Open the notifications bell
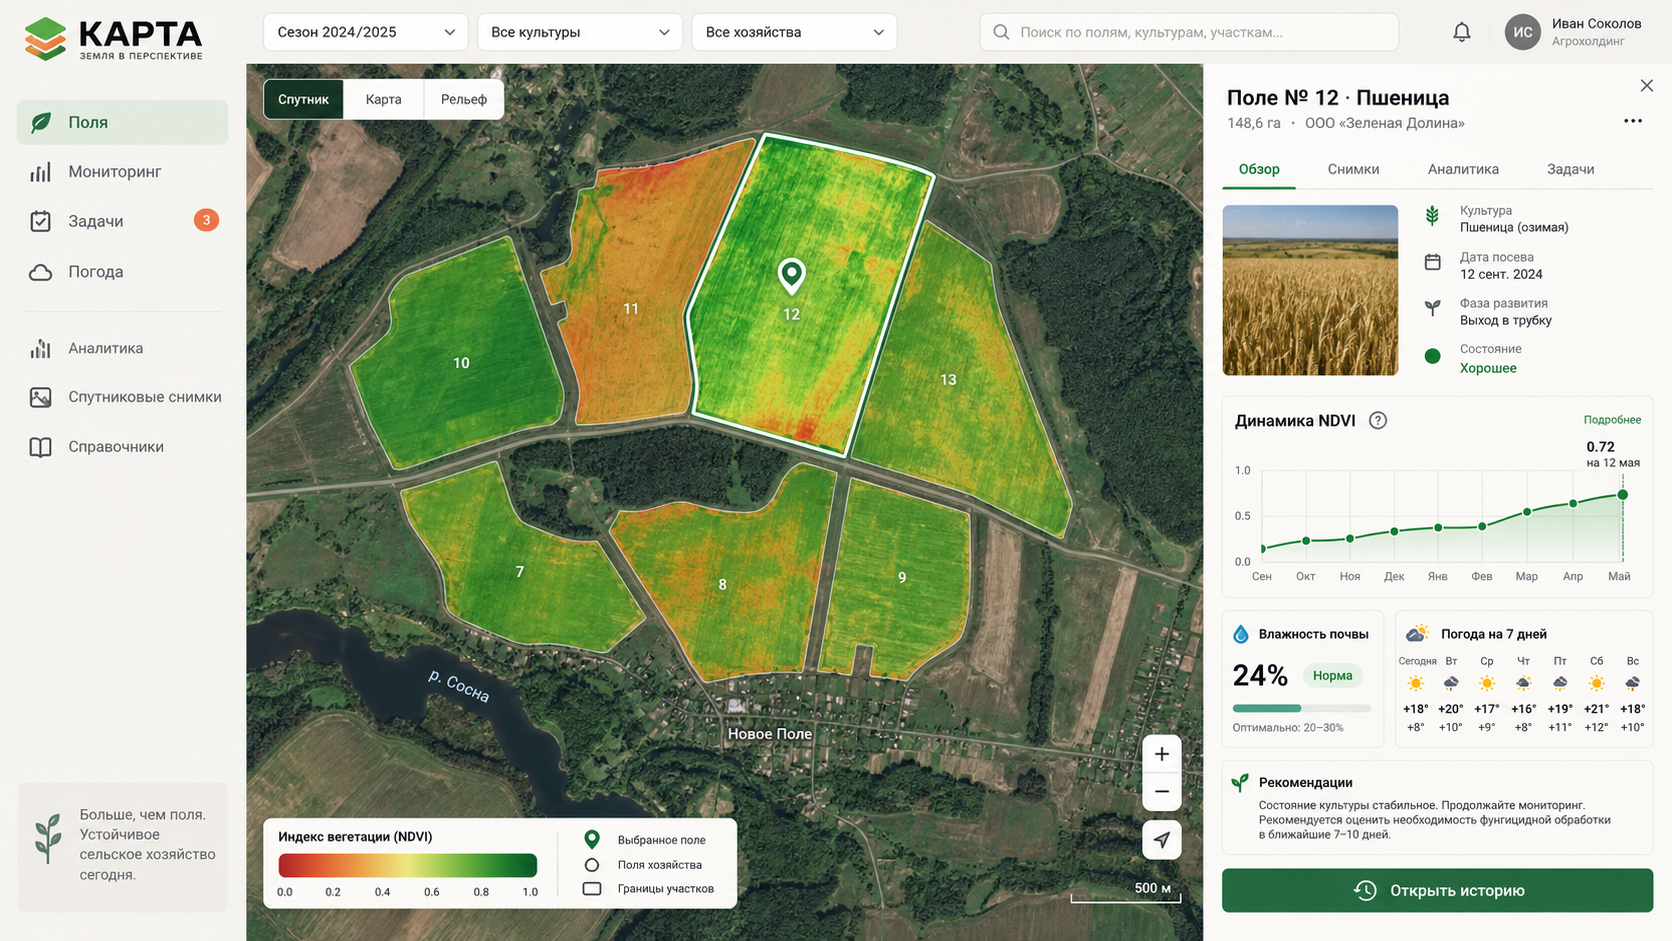 click(1461, 32)
